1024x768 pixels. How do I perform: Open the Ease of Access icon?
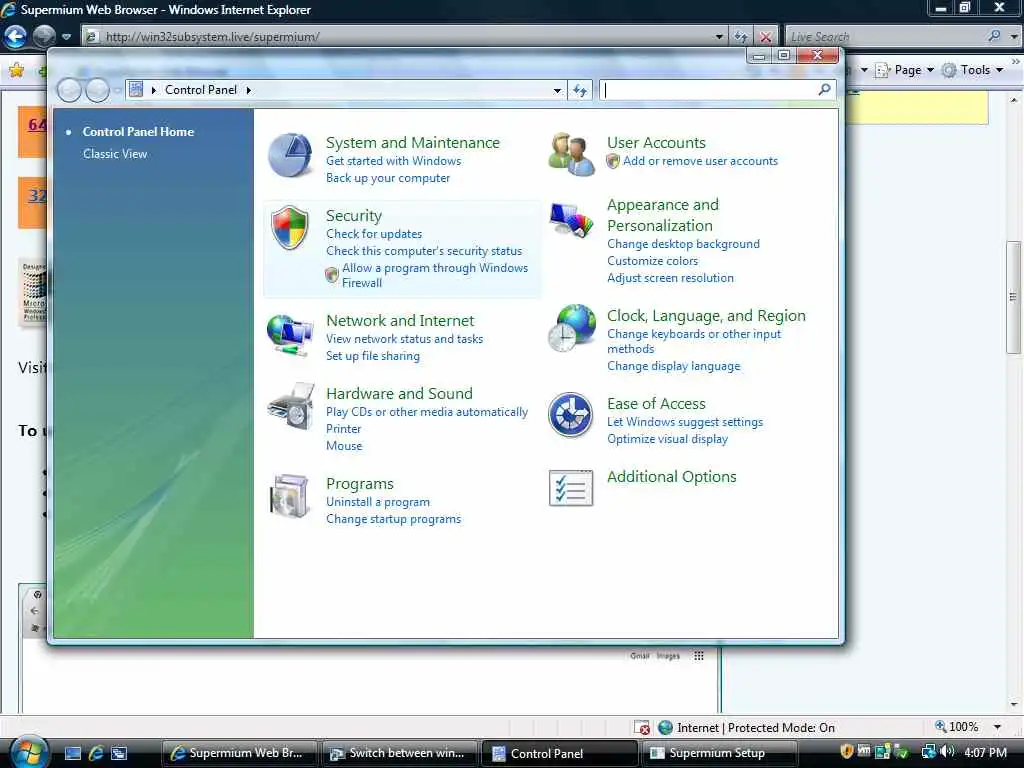[570, 415]
